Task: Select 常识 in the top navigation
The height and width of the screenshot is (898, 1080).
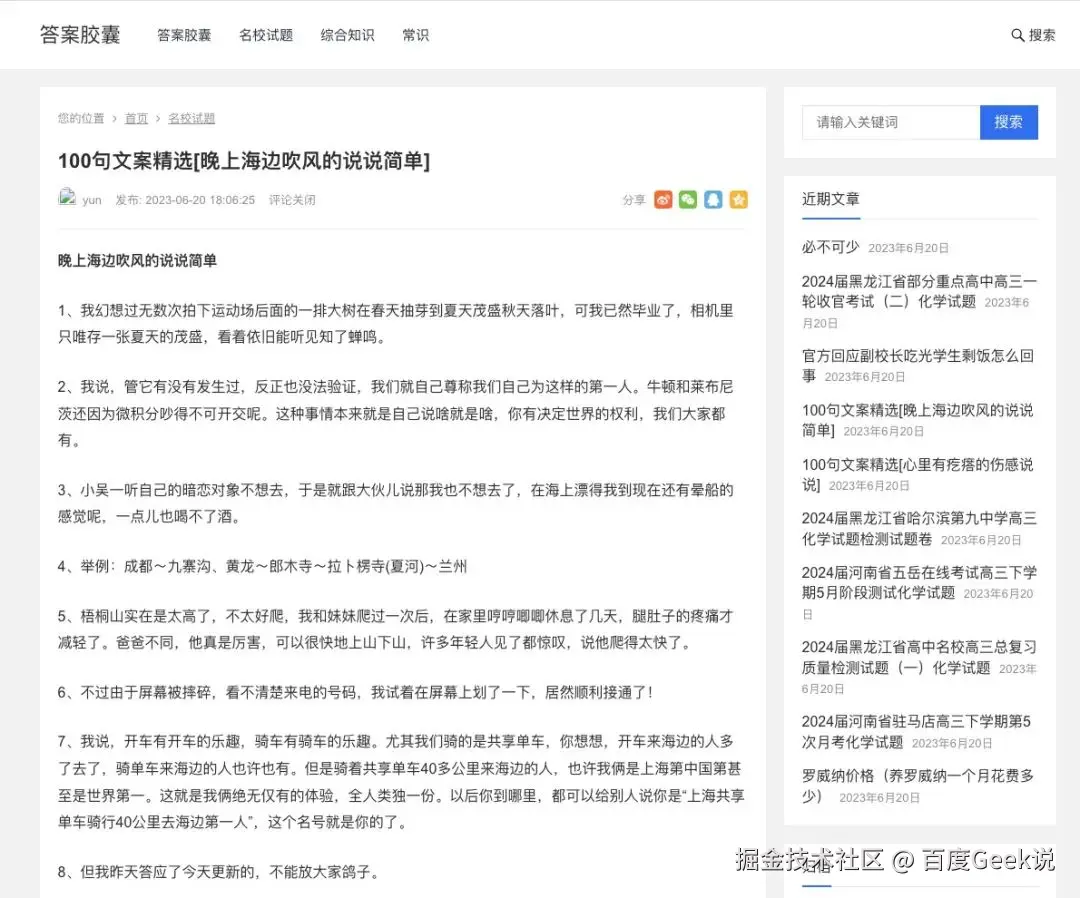Action: click(415, 35)
